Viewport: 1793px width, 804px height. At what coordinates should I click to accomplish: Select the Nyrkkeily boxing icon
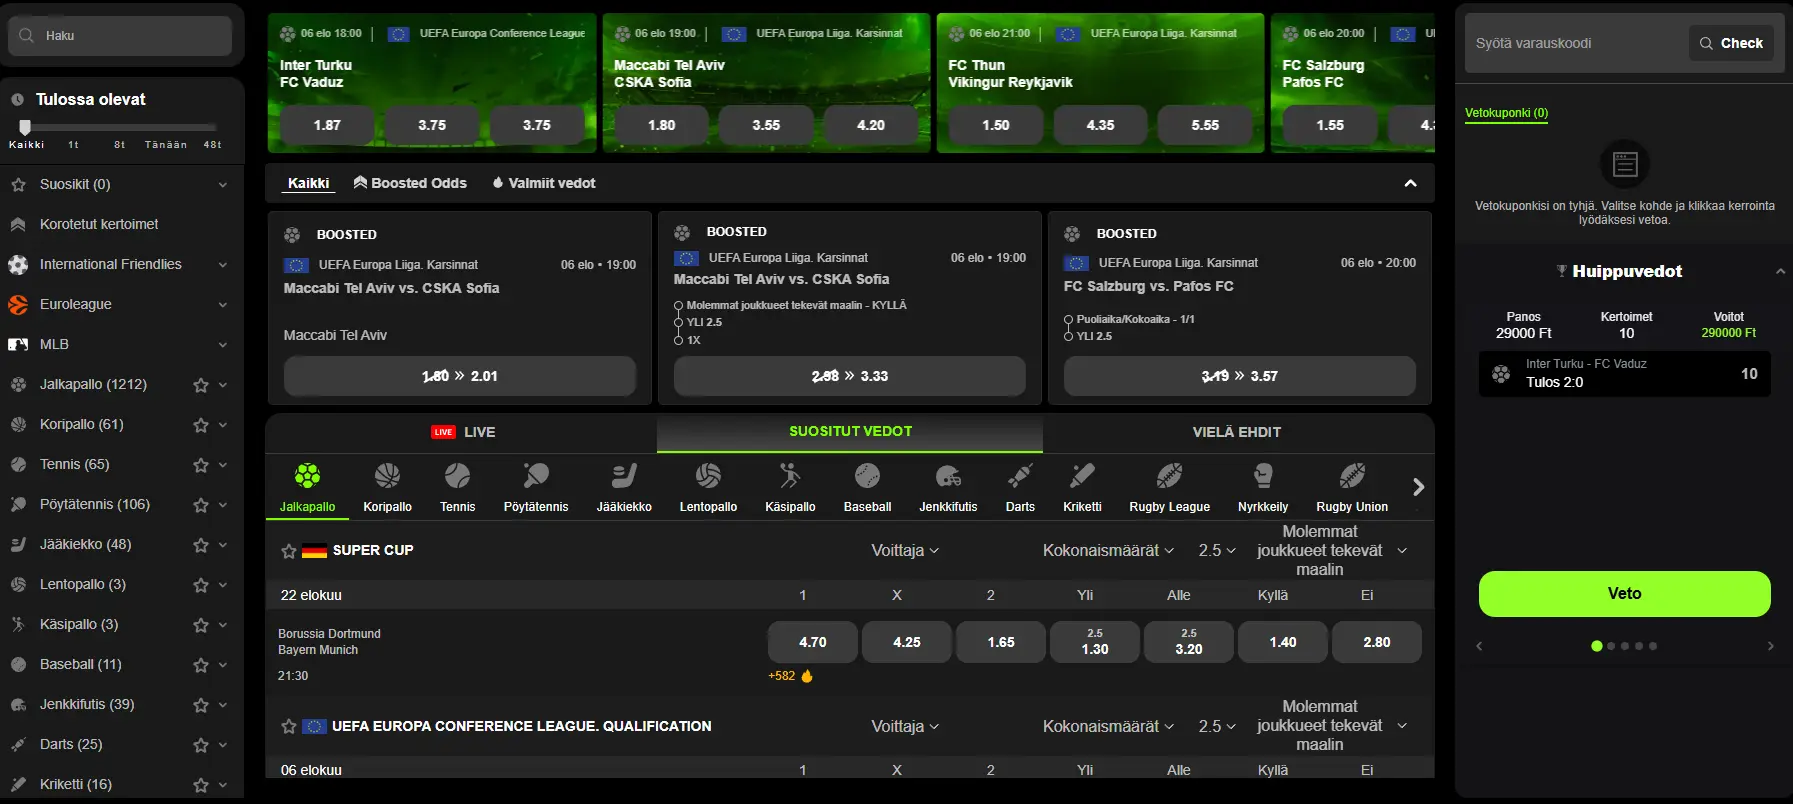click(1263, 475)
